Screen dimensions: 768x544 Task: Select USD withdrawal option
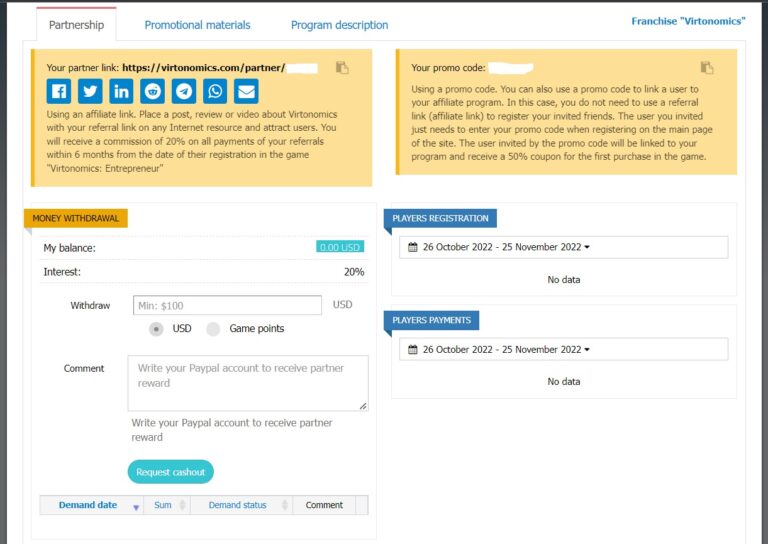(x=156, y=329)
